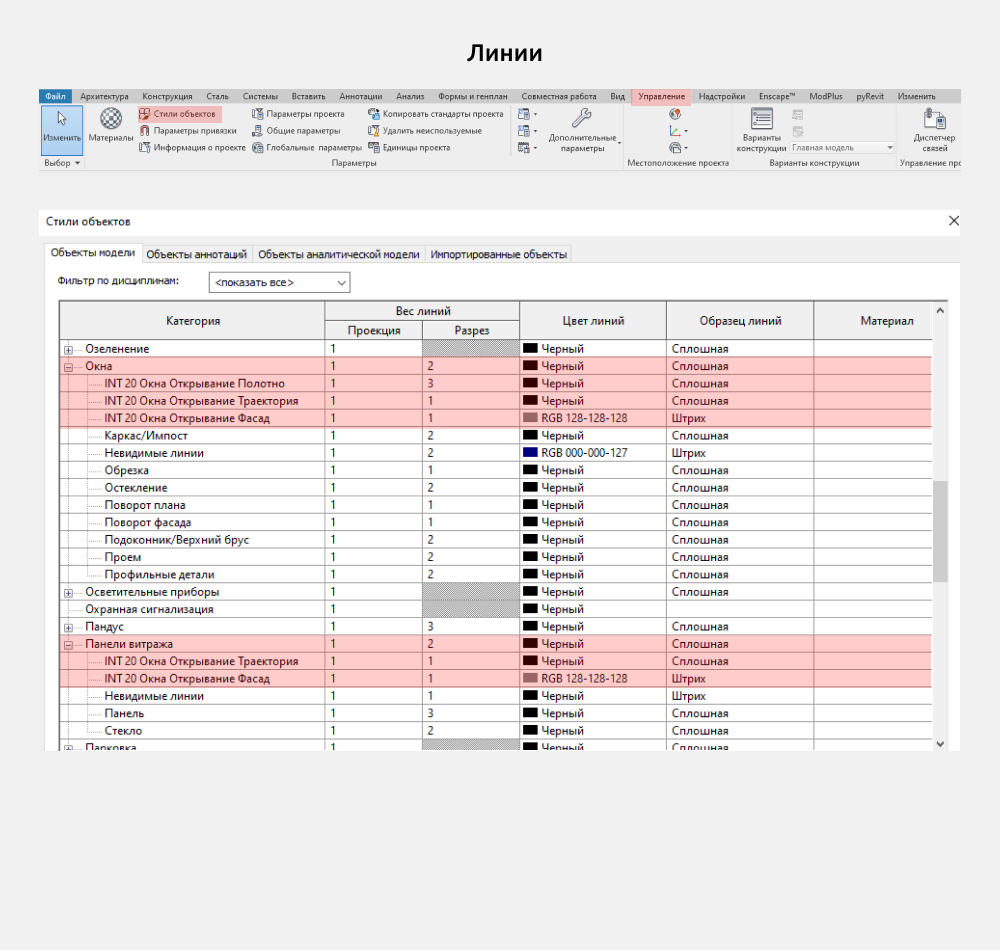Open Варианты конструкции design options

coord(761,130)
